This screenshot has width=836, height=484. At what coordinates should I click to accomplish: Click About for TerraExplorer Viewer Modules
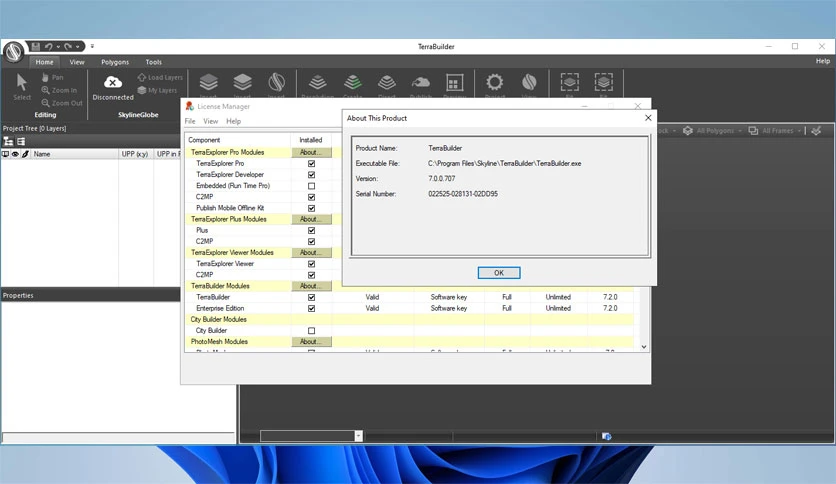pos(311,253)
